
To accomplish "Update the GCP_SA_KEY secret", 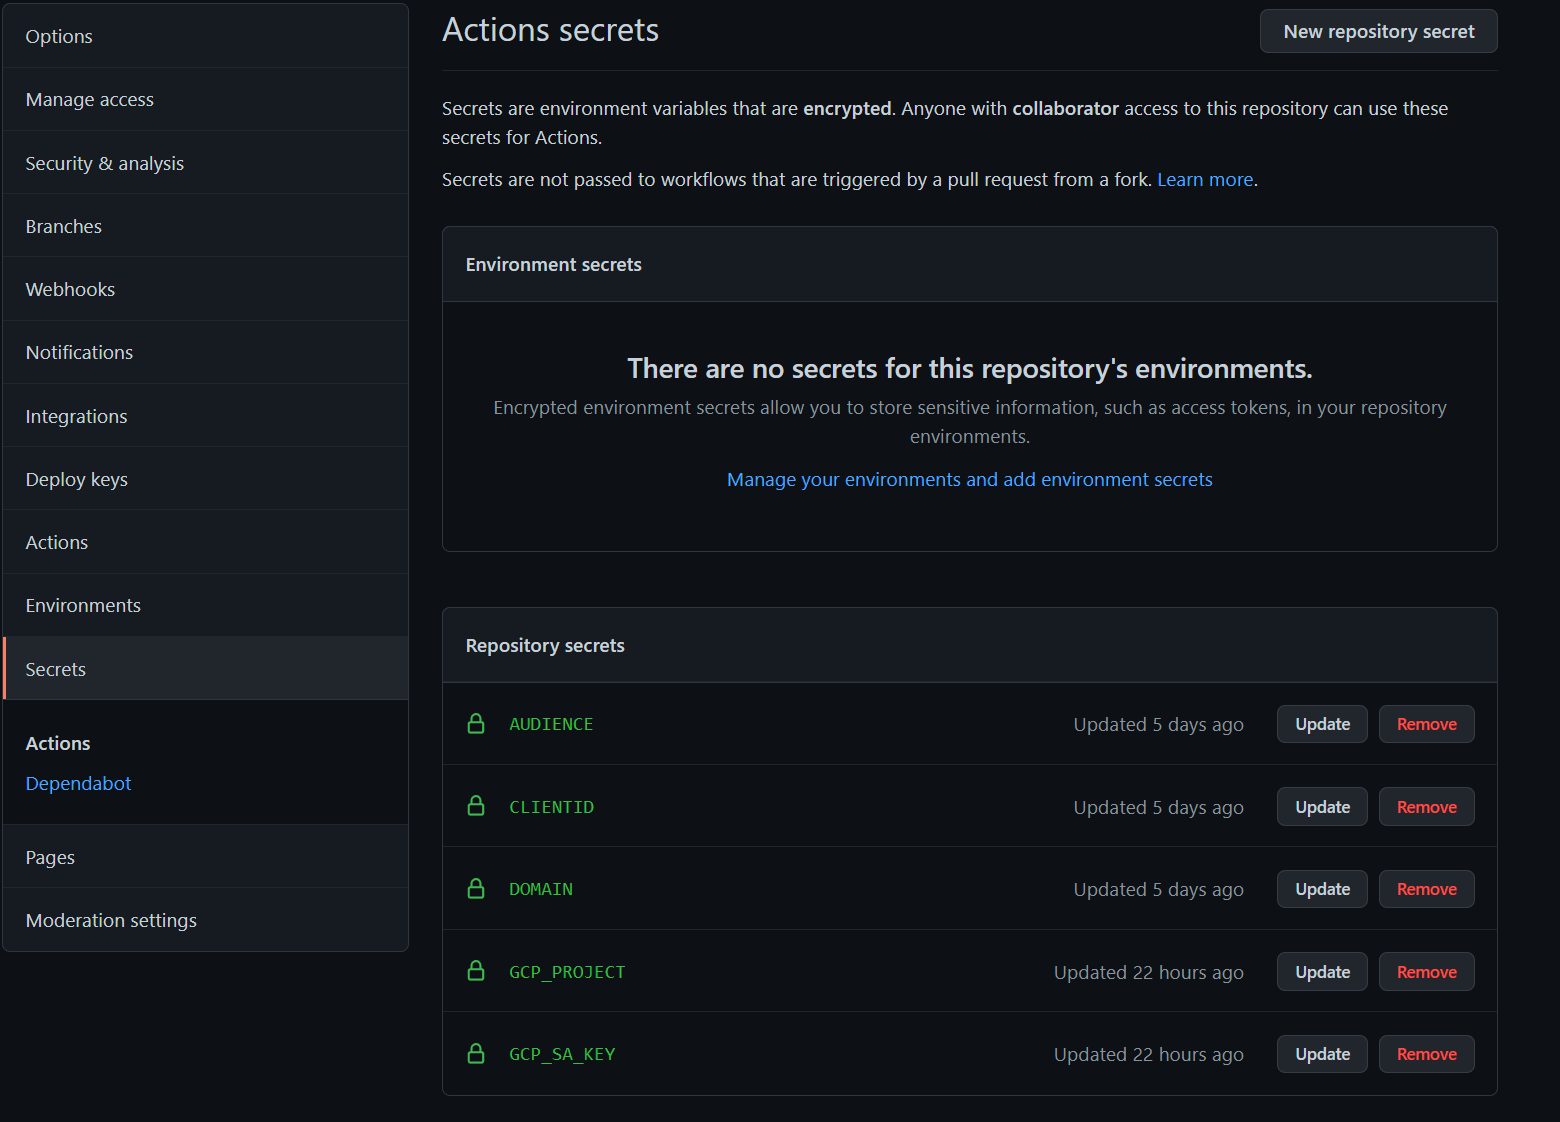I will tap(1322, 1054).
